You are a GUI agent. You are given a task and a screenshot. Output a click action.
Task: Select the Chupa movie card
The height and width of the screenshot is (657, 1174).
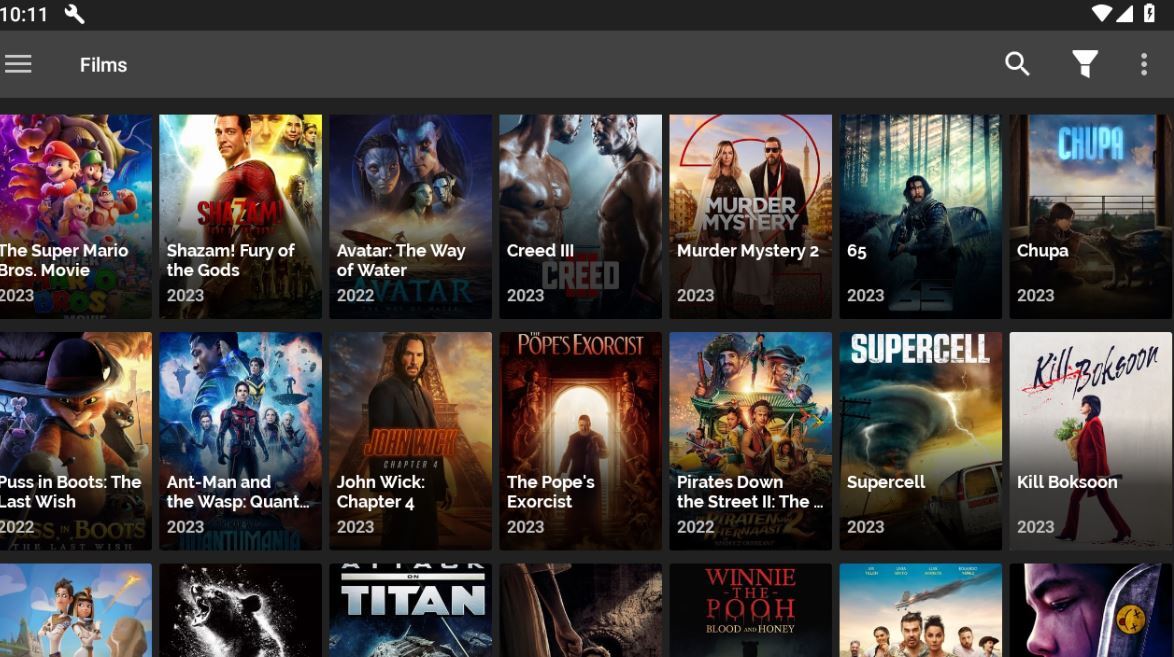1091,217
